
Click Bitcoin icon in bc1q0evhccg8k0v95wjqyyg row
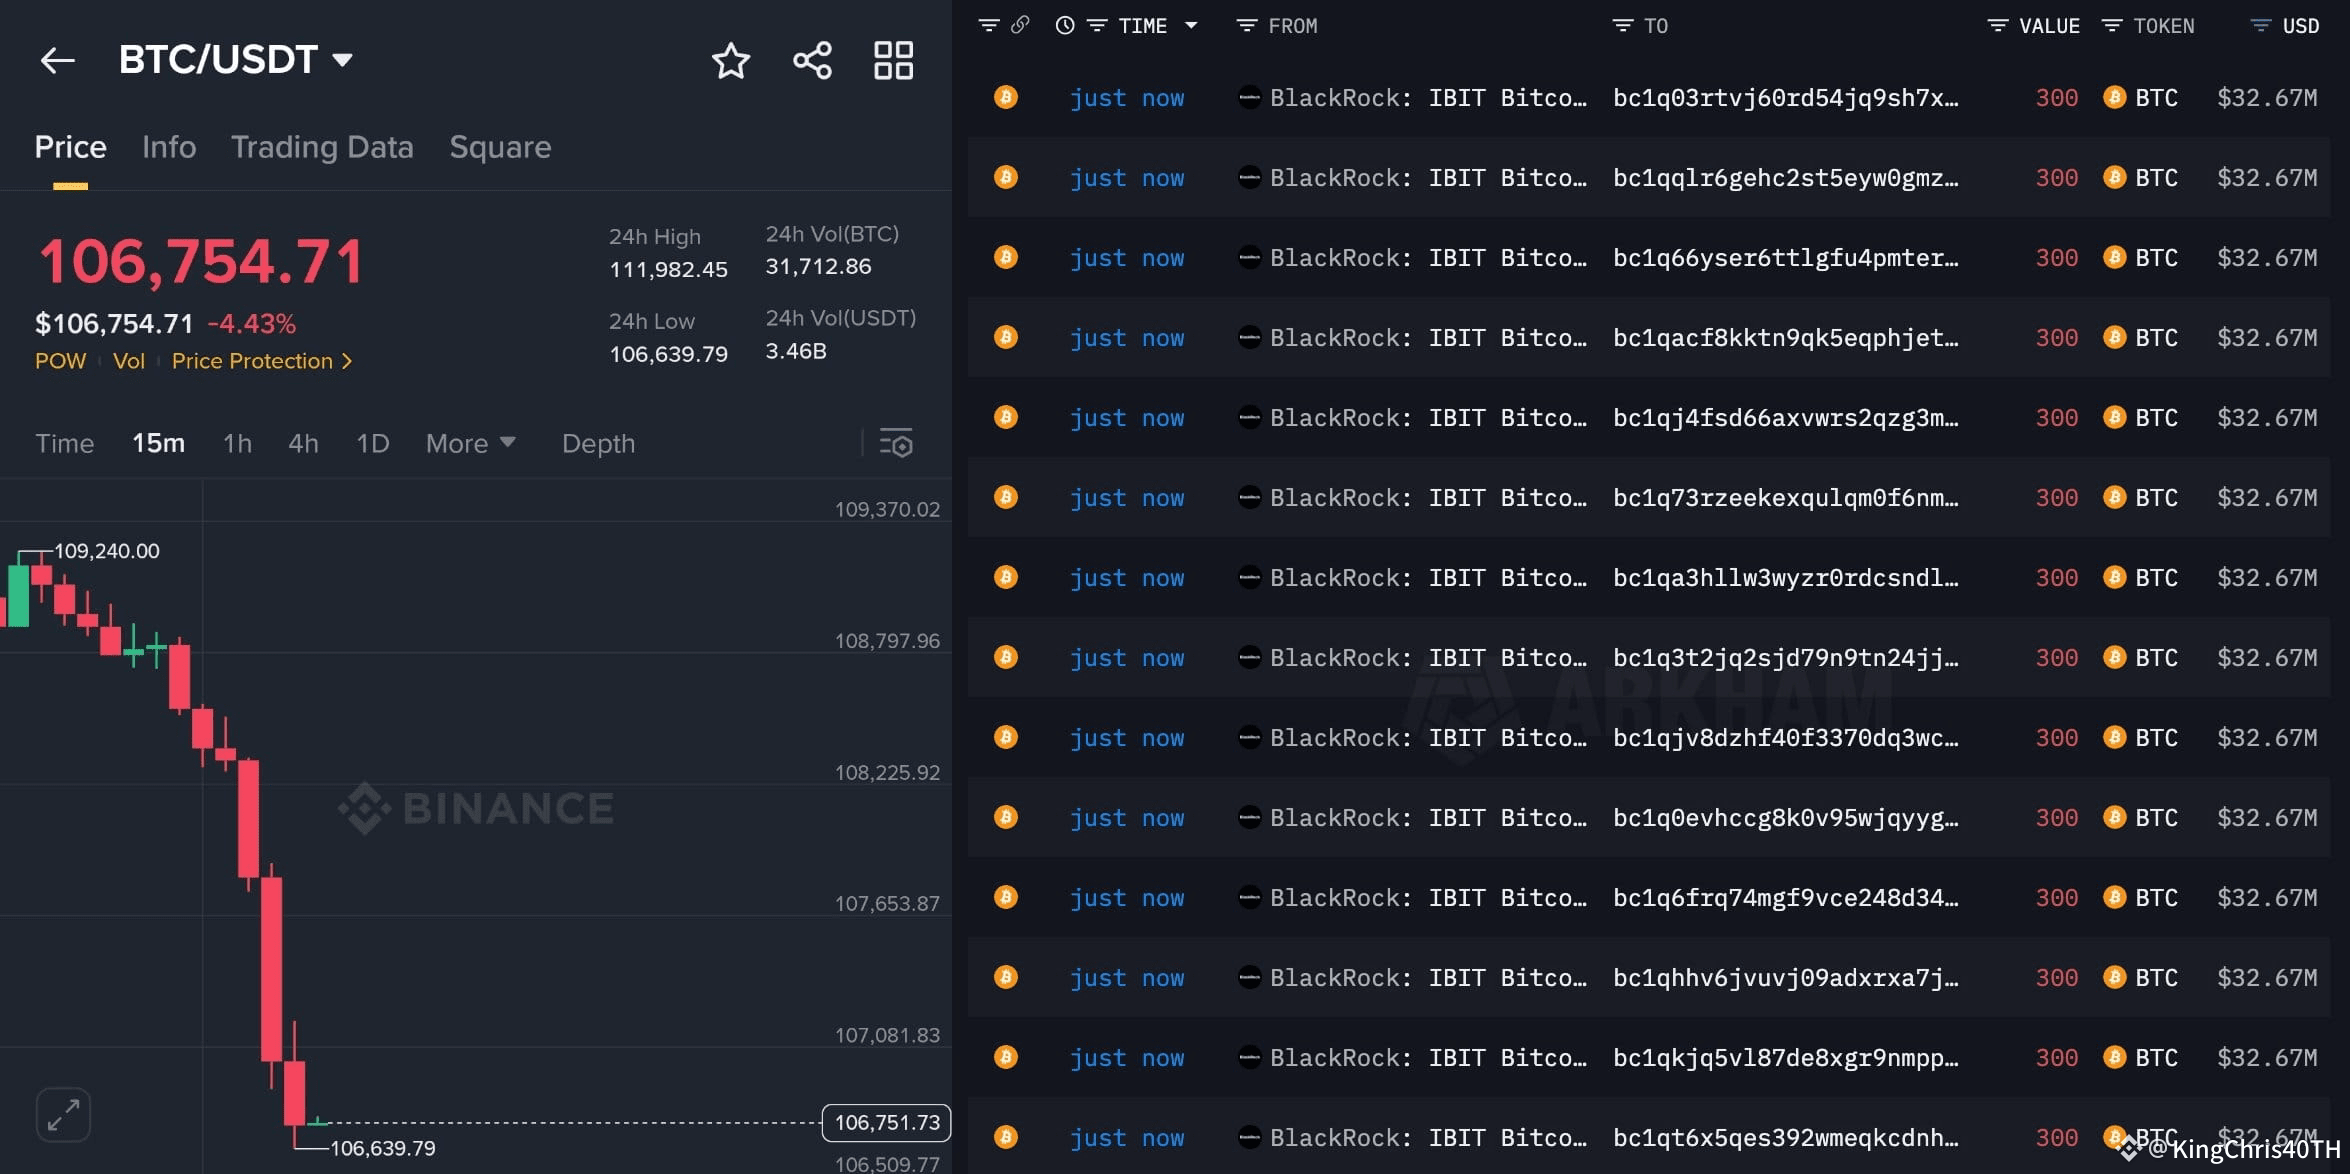(1006, 817)
